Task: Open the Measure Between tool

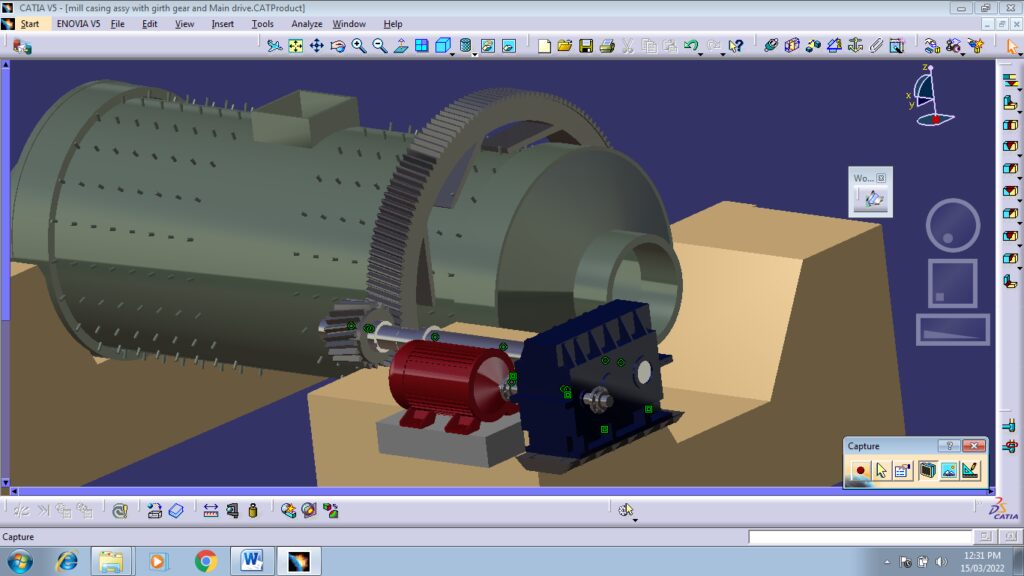Action: coord(211,510)
